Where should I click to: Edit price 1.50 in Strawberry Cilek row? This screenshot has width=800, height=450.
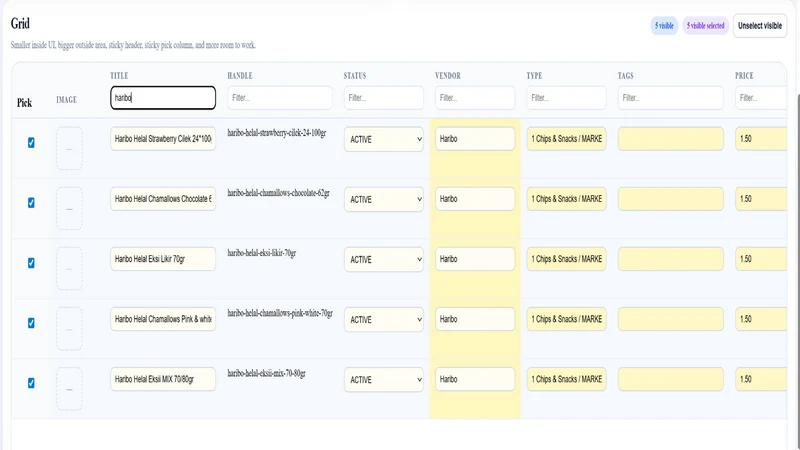click(761, 139)
